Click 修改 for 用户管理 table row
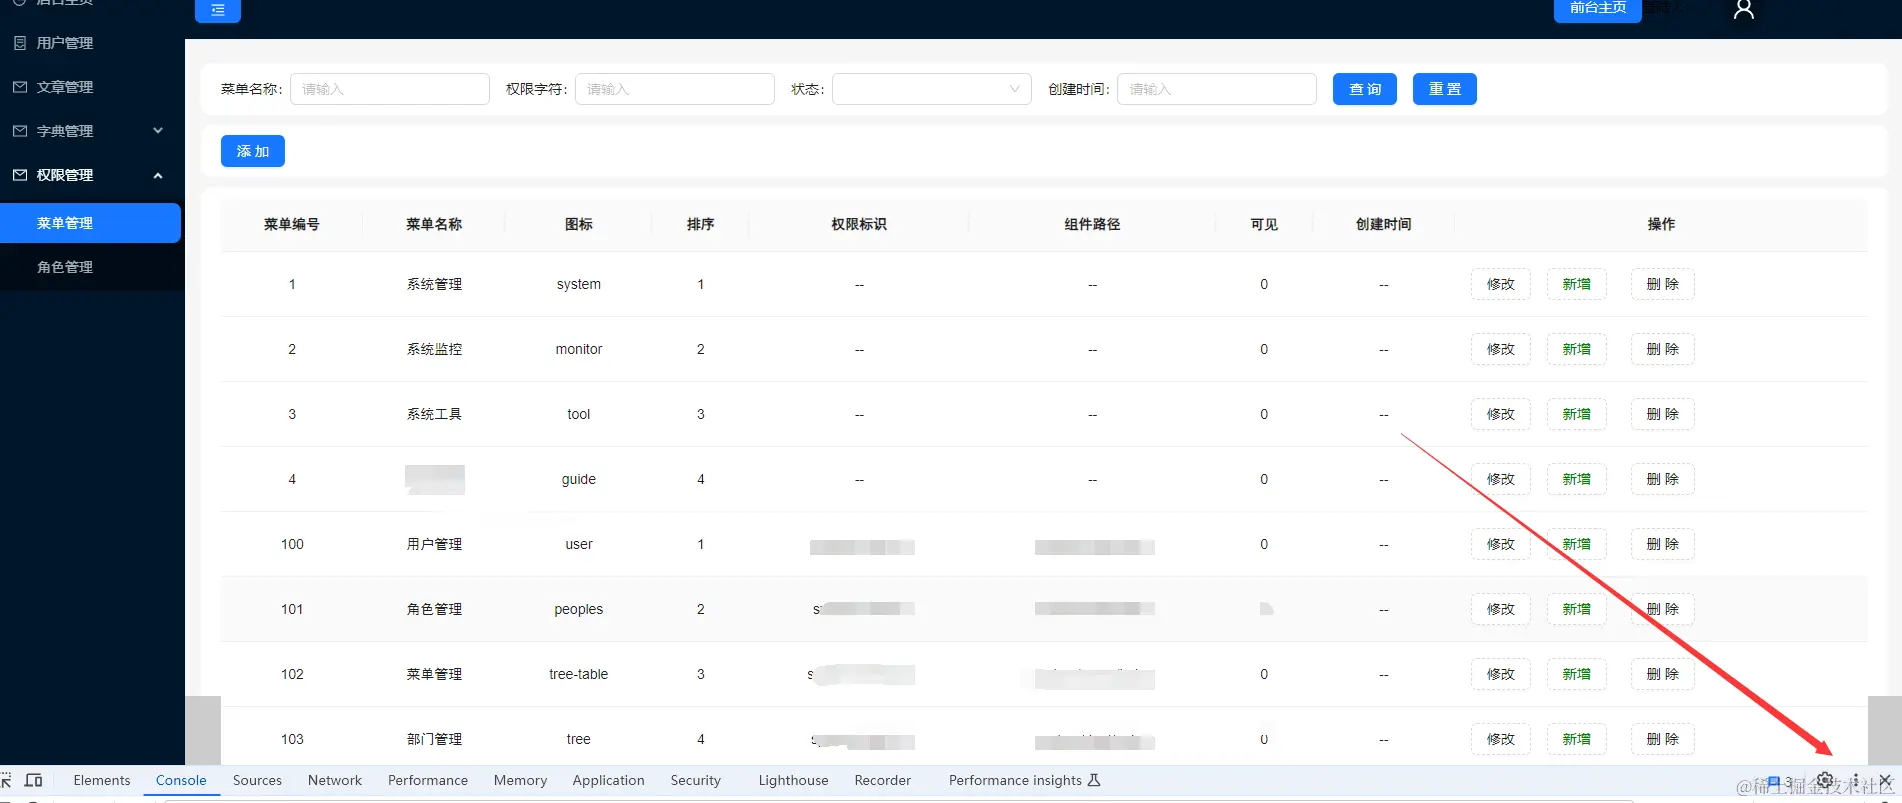The height and width of the screenshot is (803, 1902). (1500, 544)
